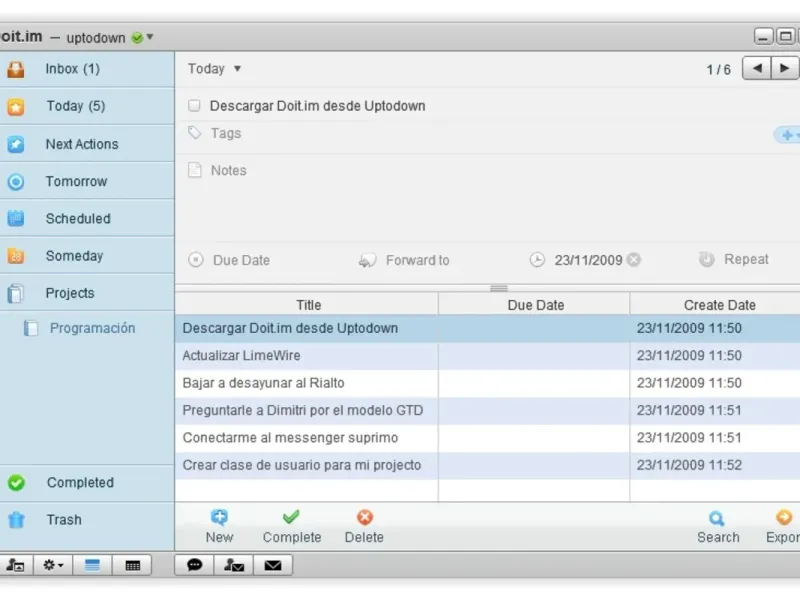Sort by Title column header
Image resolution: width=800 pixels, height=600 pixels.
coord(309,305)
